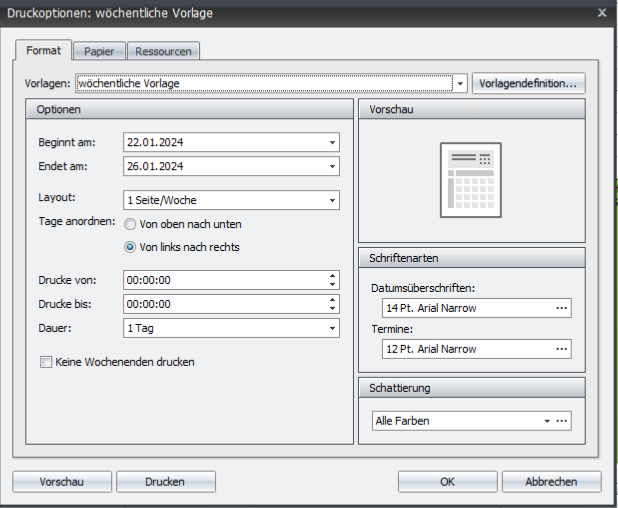Increase the Drucke von time value

(332, 276)
